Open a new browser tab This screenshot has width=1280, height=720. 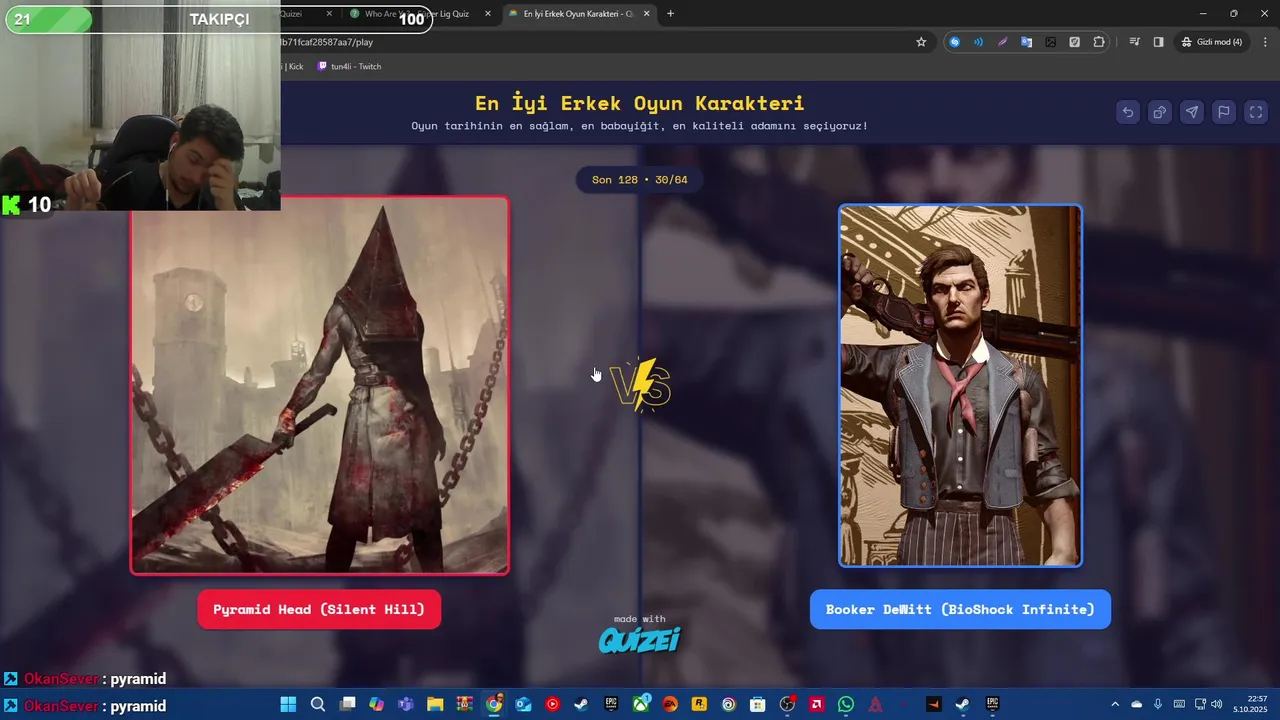coord(670,14)
